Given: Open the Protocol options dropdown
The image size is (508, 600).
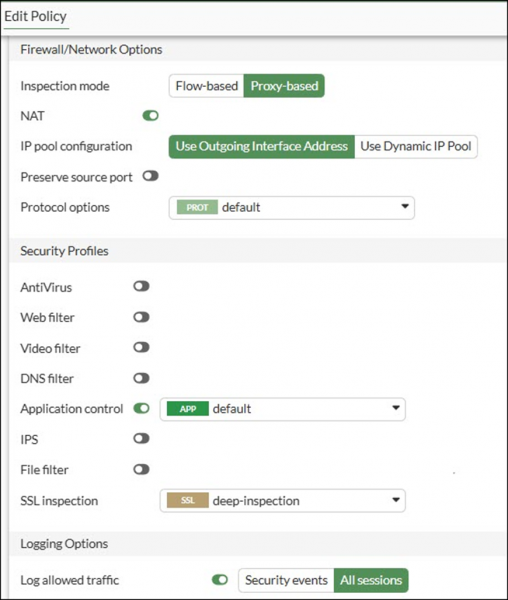Looking at the screenshot, I should point(291,208).
